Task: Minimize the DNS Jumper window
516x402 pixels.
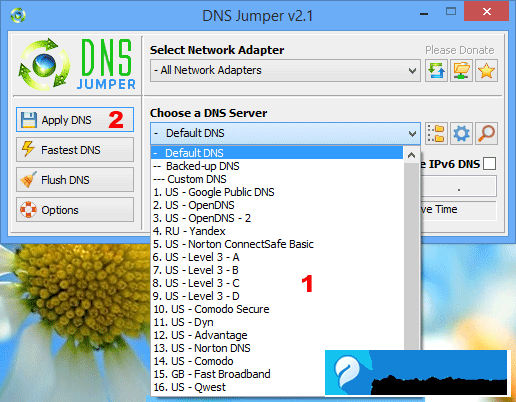Action: click(424, 14)
